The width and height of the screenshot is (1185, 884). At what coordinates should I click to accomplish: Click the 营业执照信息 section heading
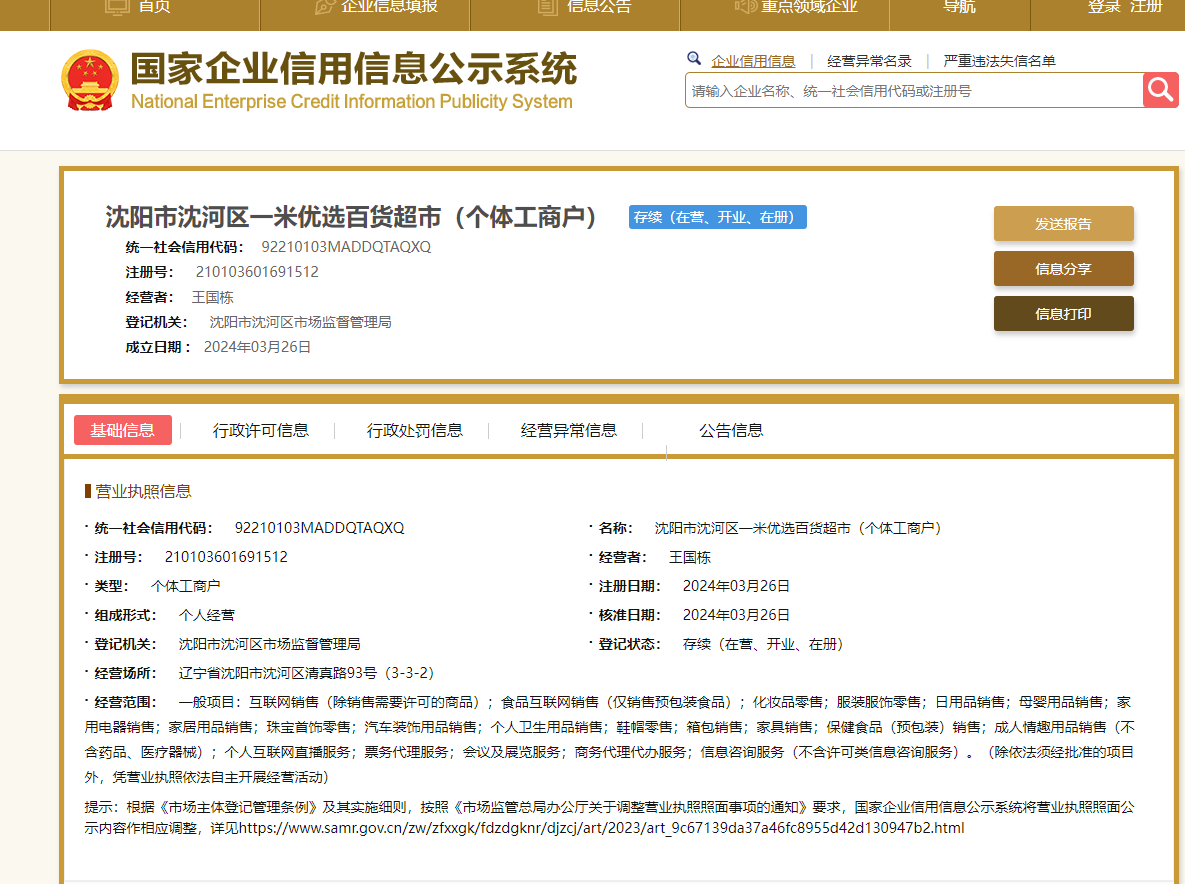coord(143,491)
